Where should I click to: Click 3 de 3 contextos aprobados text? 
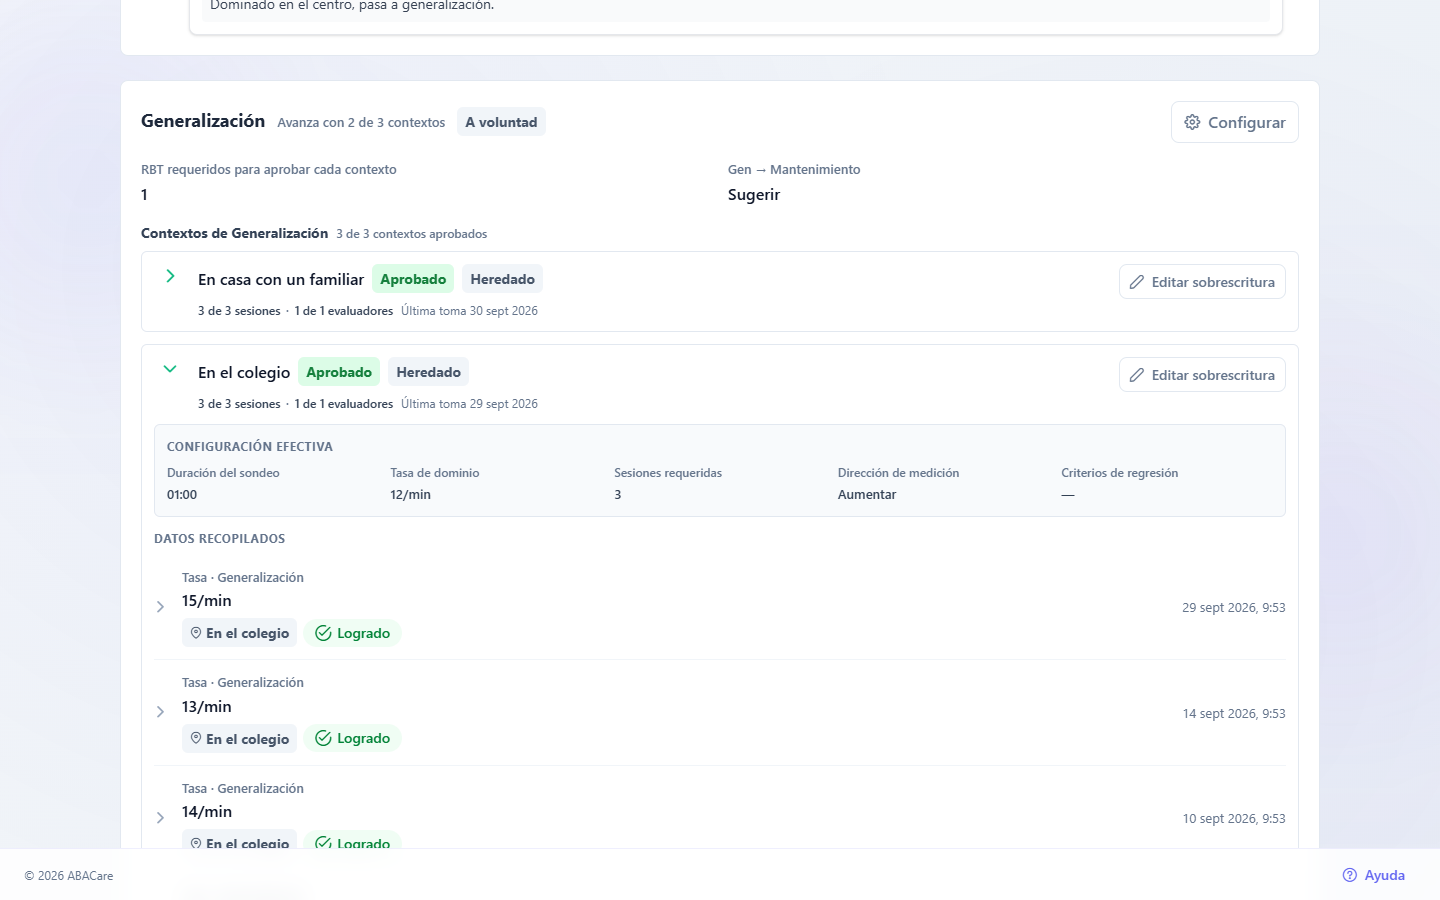pos(412,234)
